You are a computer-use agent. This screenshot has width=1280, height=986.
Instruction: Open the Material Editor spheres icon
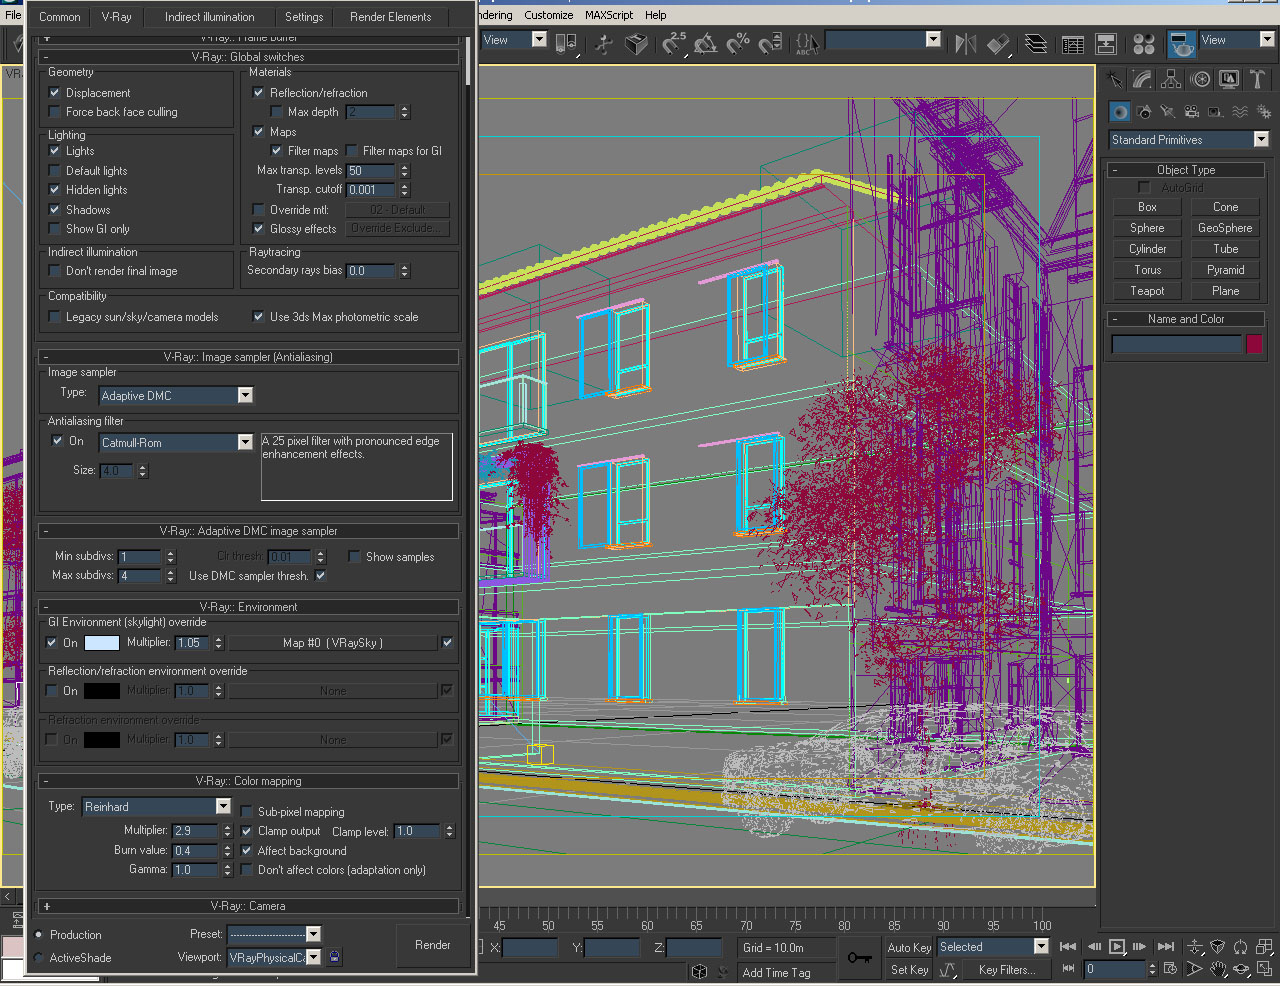point(1144,43)
